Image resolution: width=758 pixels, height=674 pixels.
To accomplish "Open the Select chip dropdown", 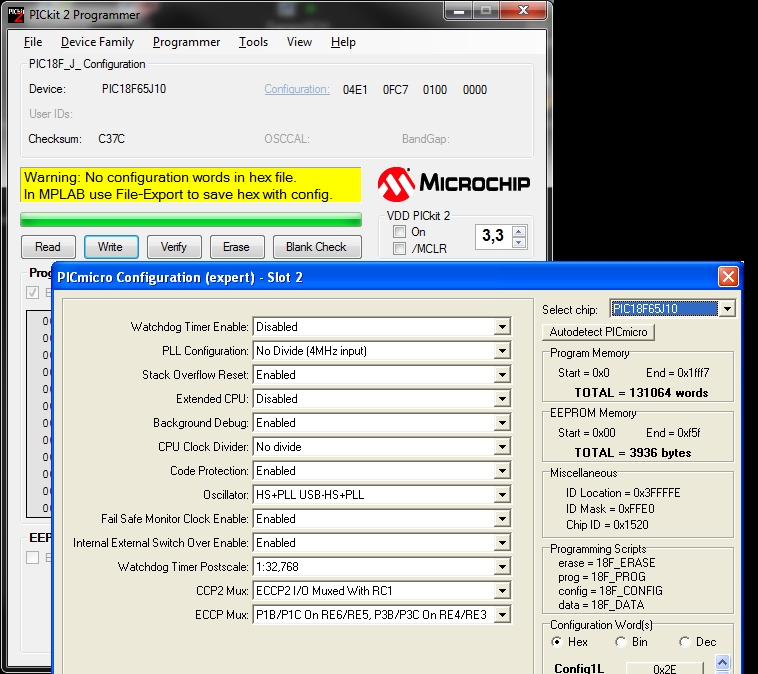I will pyautogui.click(x=727, y=308).
